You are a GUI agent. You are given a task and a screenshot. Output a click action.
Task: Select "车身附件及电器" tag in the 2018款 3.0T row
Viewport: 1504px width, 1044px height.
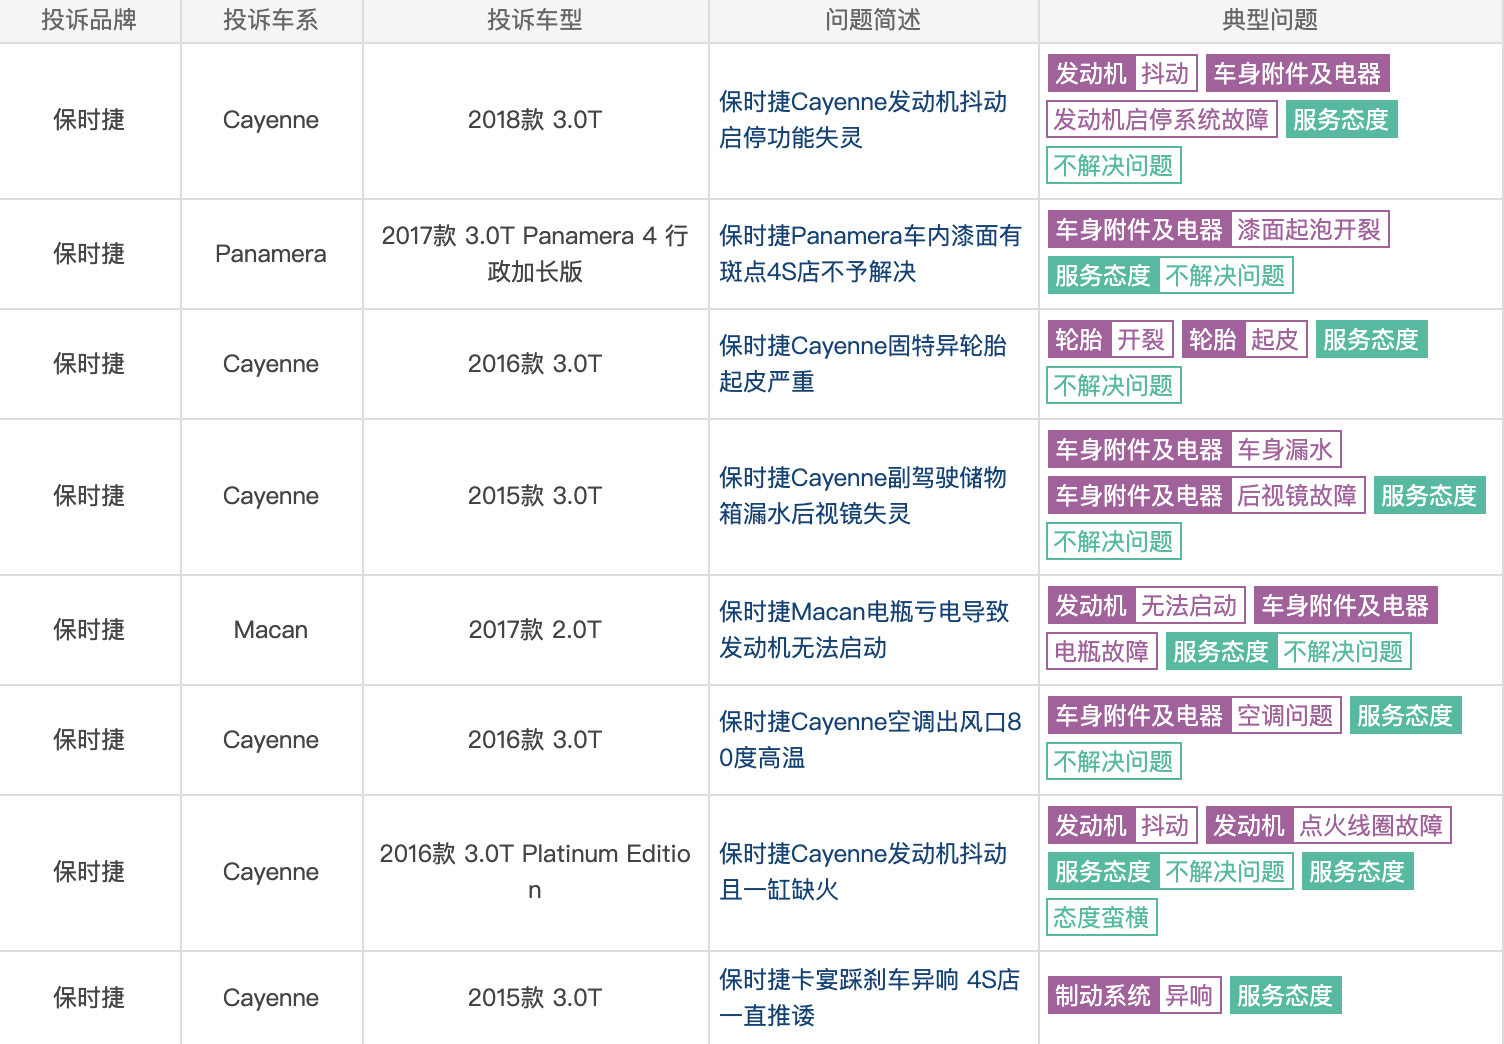(x=1297, y=74)
